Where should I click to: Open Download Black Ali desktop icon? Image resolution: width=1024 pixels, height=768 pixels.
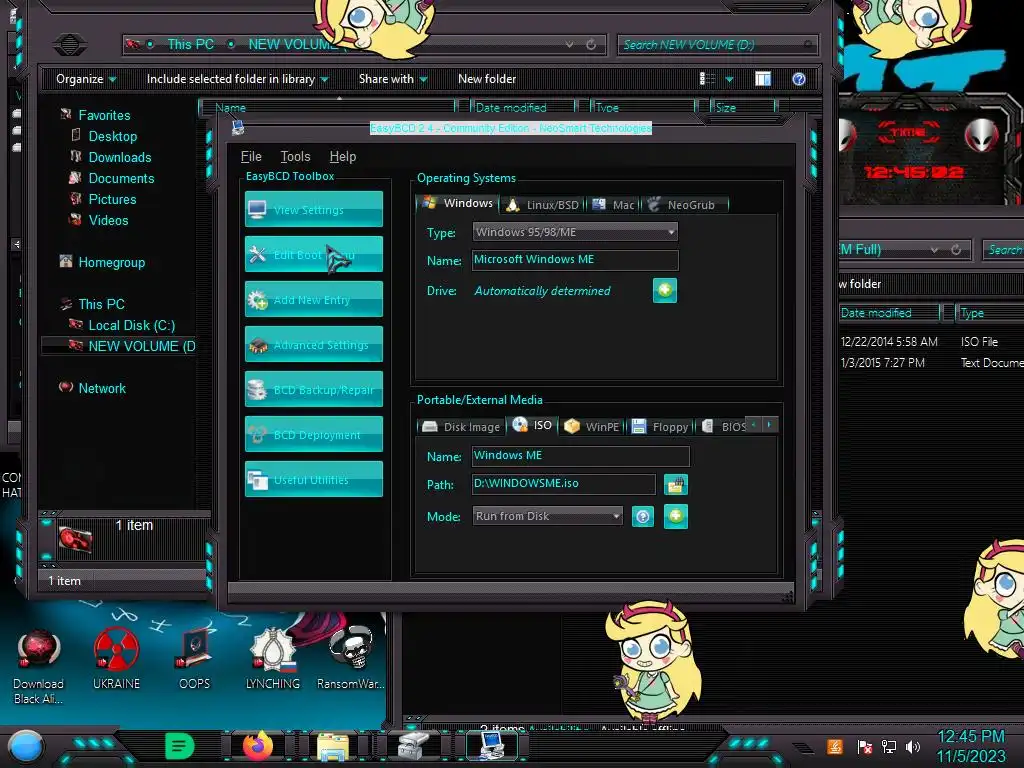click(39, 667)
